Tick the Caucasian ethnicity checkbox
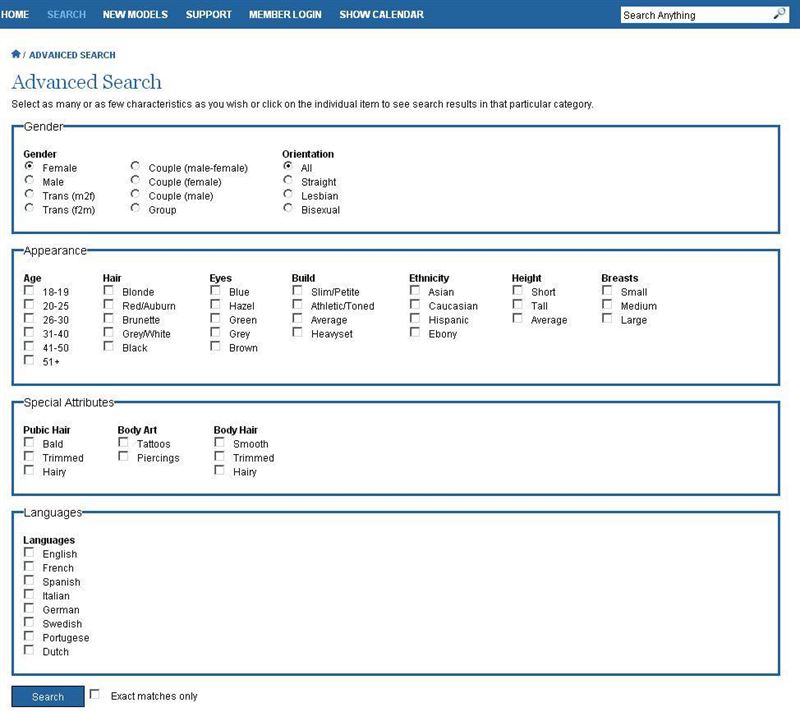The height and width of the screenshot is (712, 800). pos(415,304)
